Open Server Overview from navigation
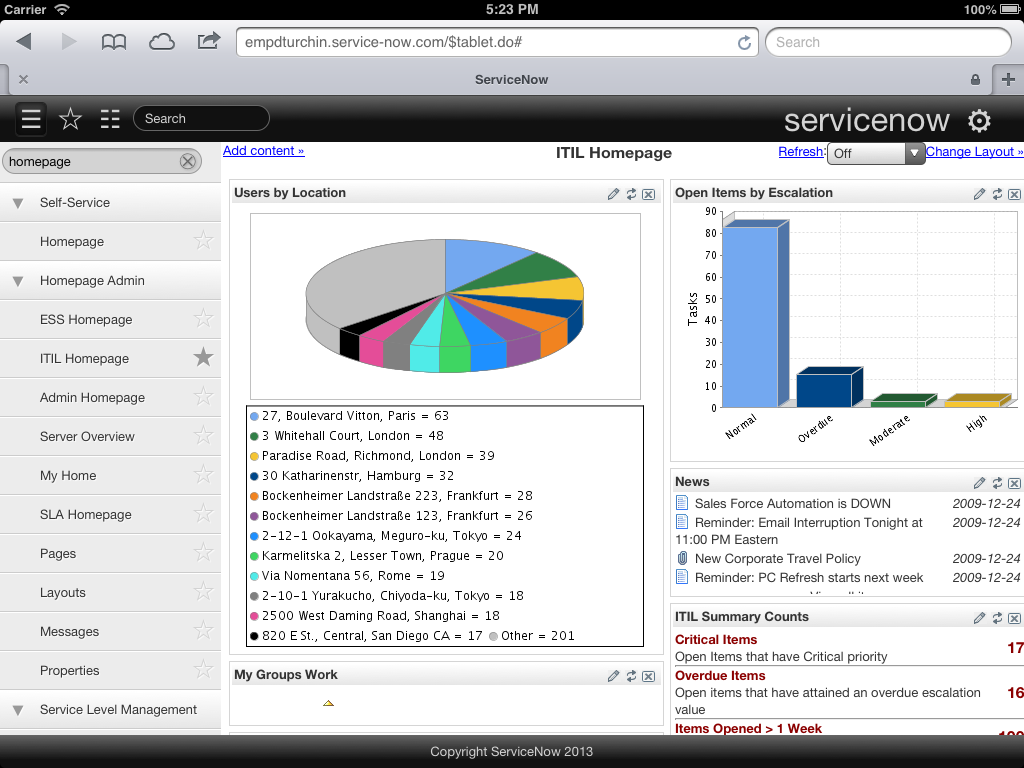The image size is (1024, 768). (x=87, y=436)
